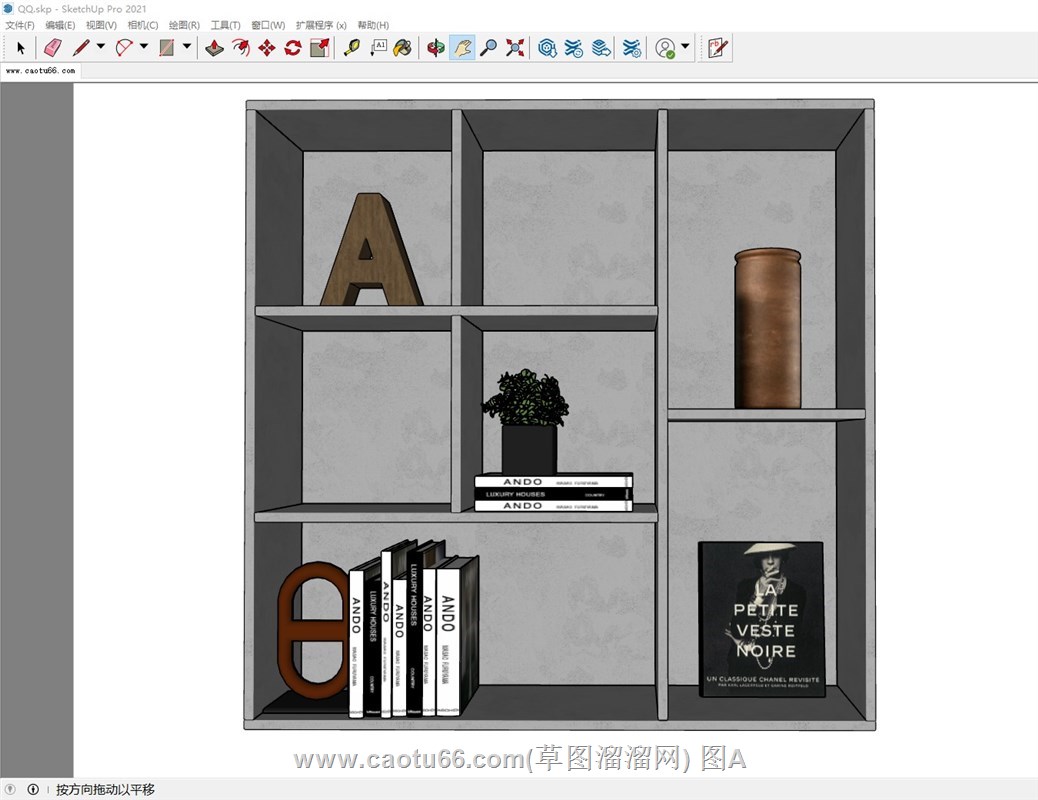Expand the pencil Line tool dropdown arrow
The height and width of the screenshot is (800, 1038).
tap(100, 46)
